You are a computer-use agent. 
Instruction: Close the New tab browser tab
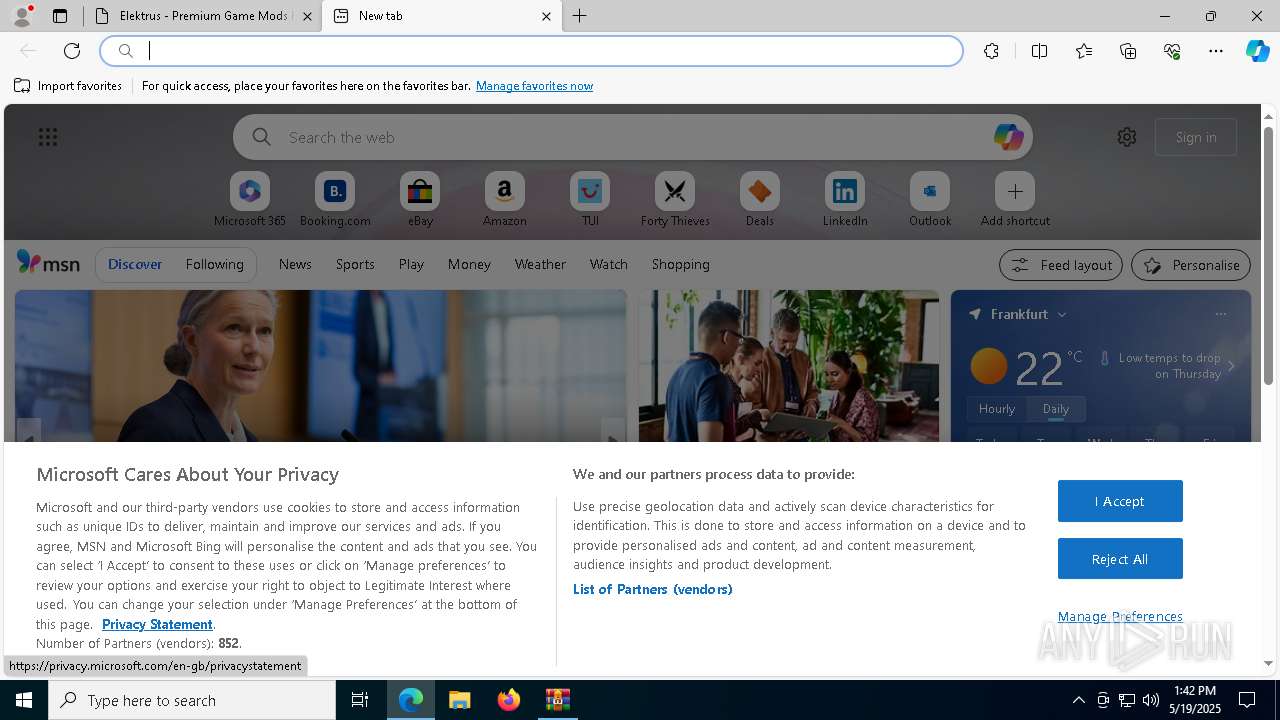pos(546,16)
